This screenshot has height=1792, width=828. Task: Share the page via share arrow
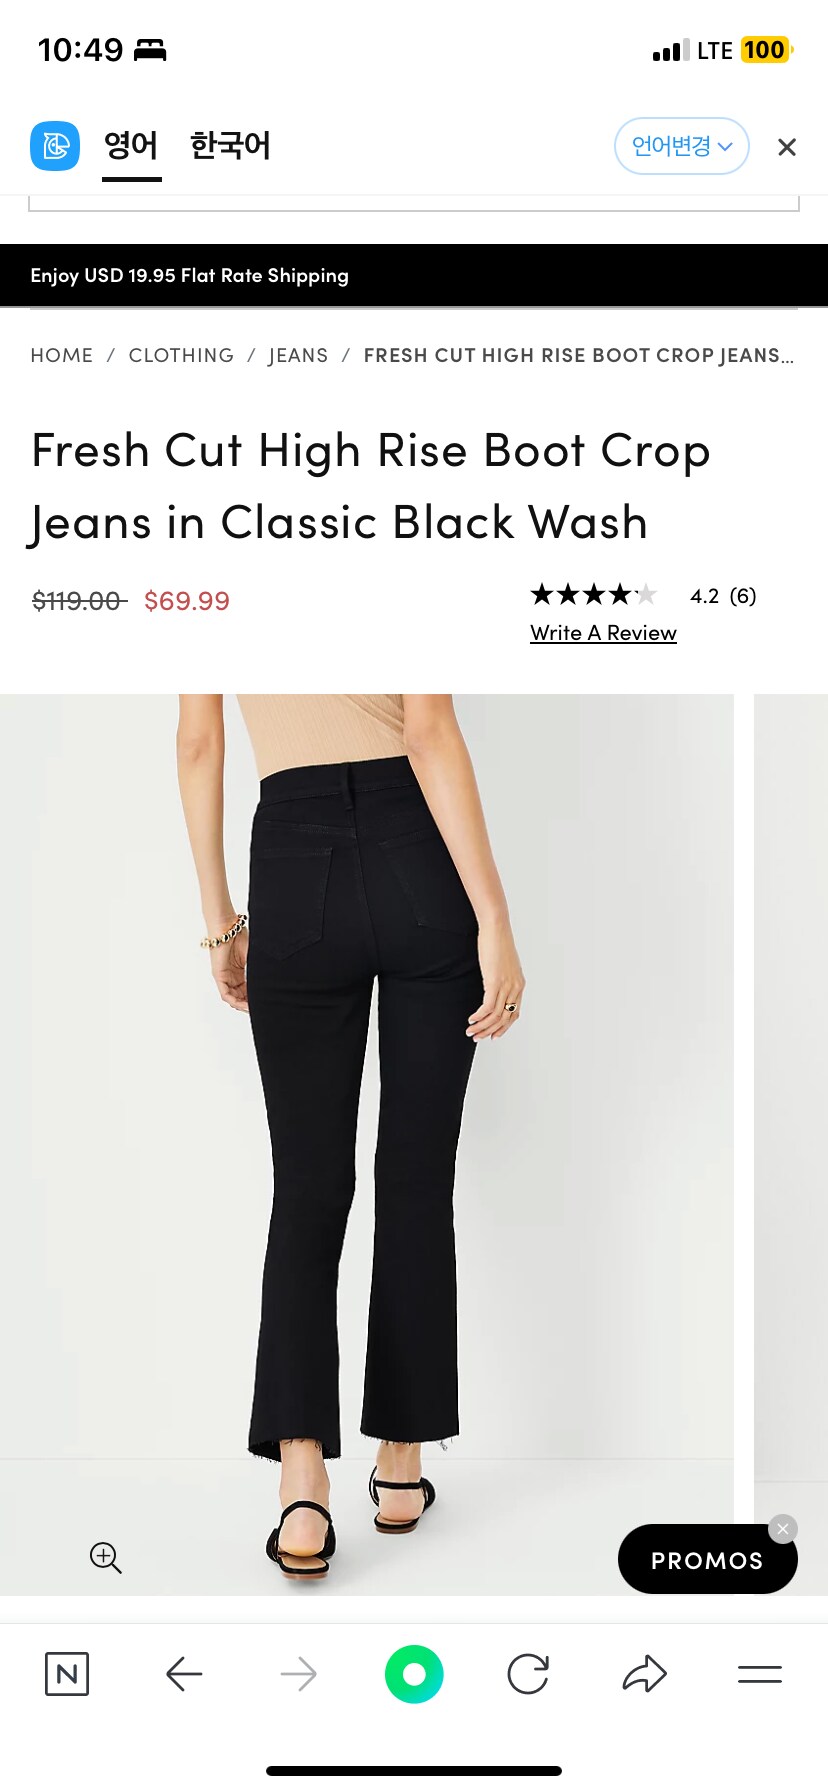[x=644, y=1673]
